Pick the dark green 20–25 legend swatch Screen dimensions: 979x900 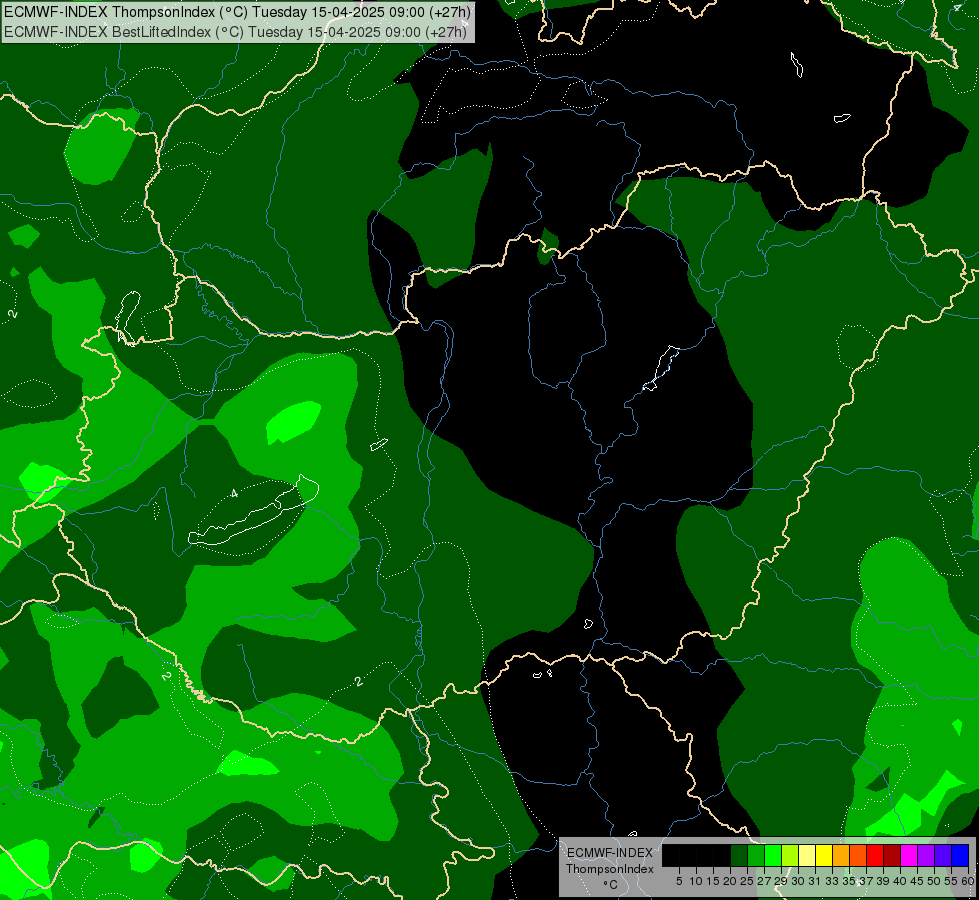pyautogui.click(x=739, y=855)
